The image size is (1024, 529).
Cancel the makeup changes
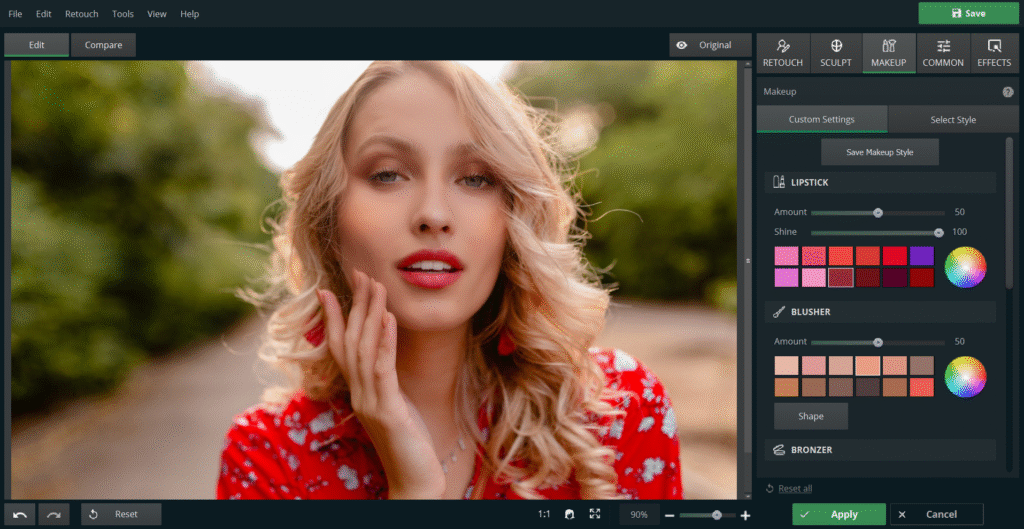pyautogui.click(x=936, y=515)
